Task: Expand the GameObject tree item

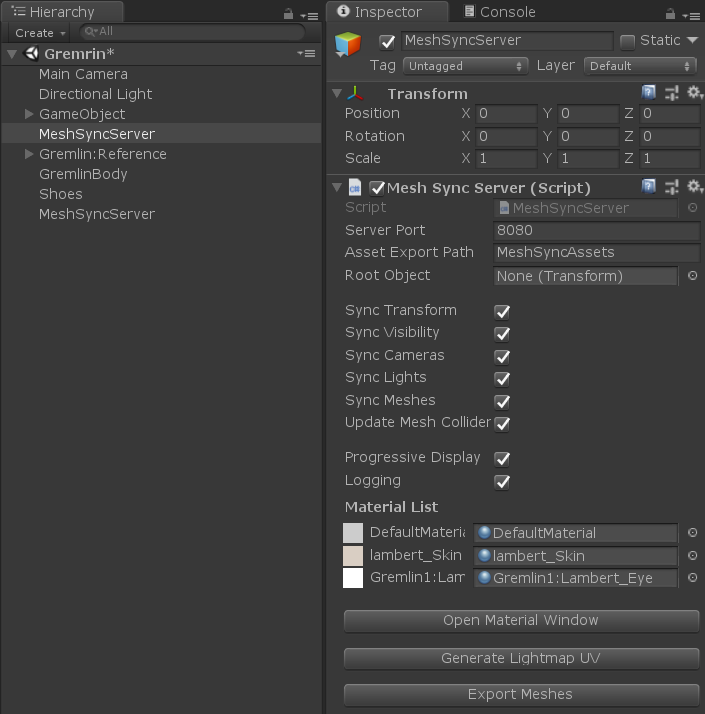Action: pyautogui.click(x=29, y=114)
